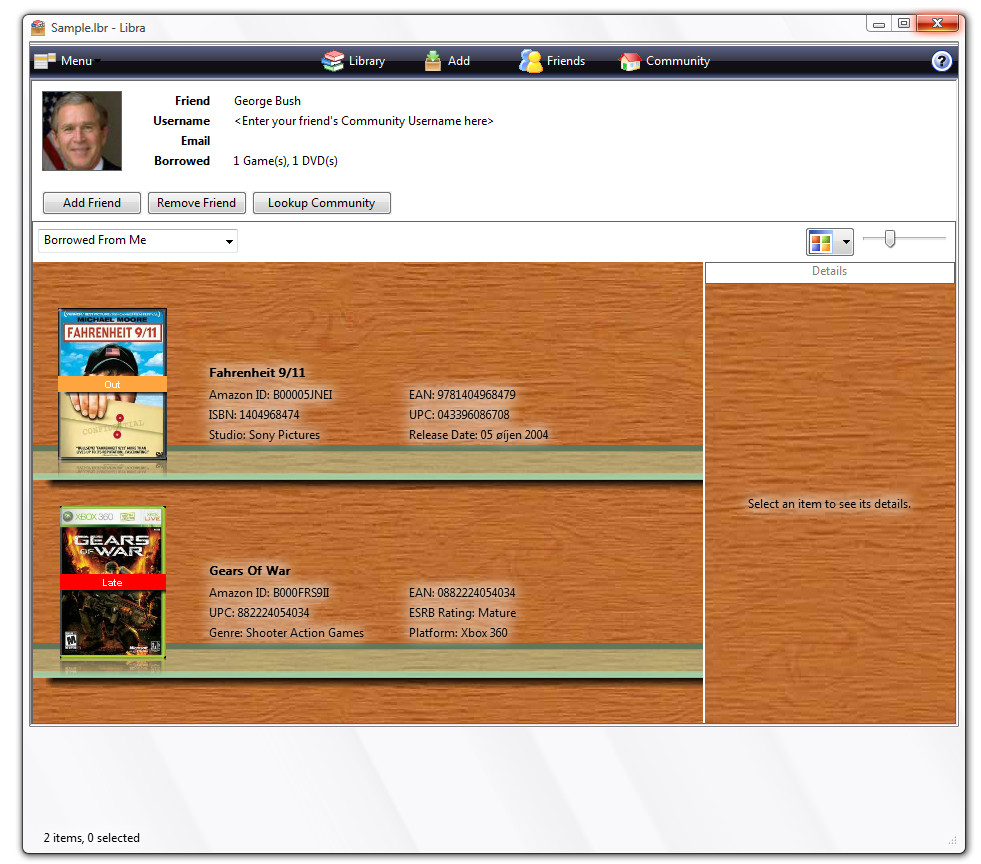This screenshot has height=864, width=981.
Task: Close the Libra window
Action: pyautogui.click(x=937, y=24)
